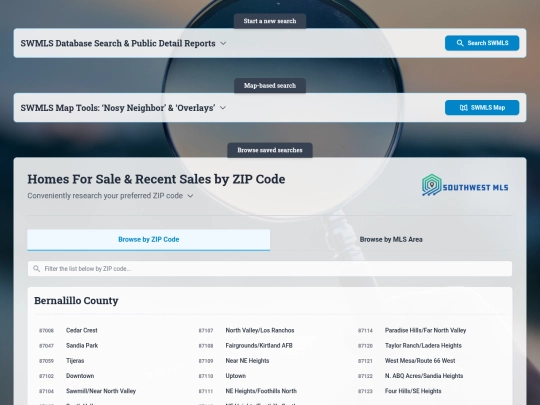Click 'SWMLS Database Search & Public Detail Reports' title
This screenshot has height=405, width=540.
[118, 43]
